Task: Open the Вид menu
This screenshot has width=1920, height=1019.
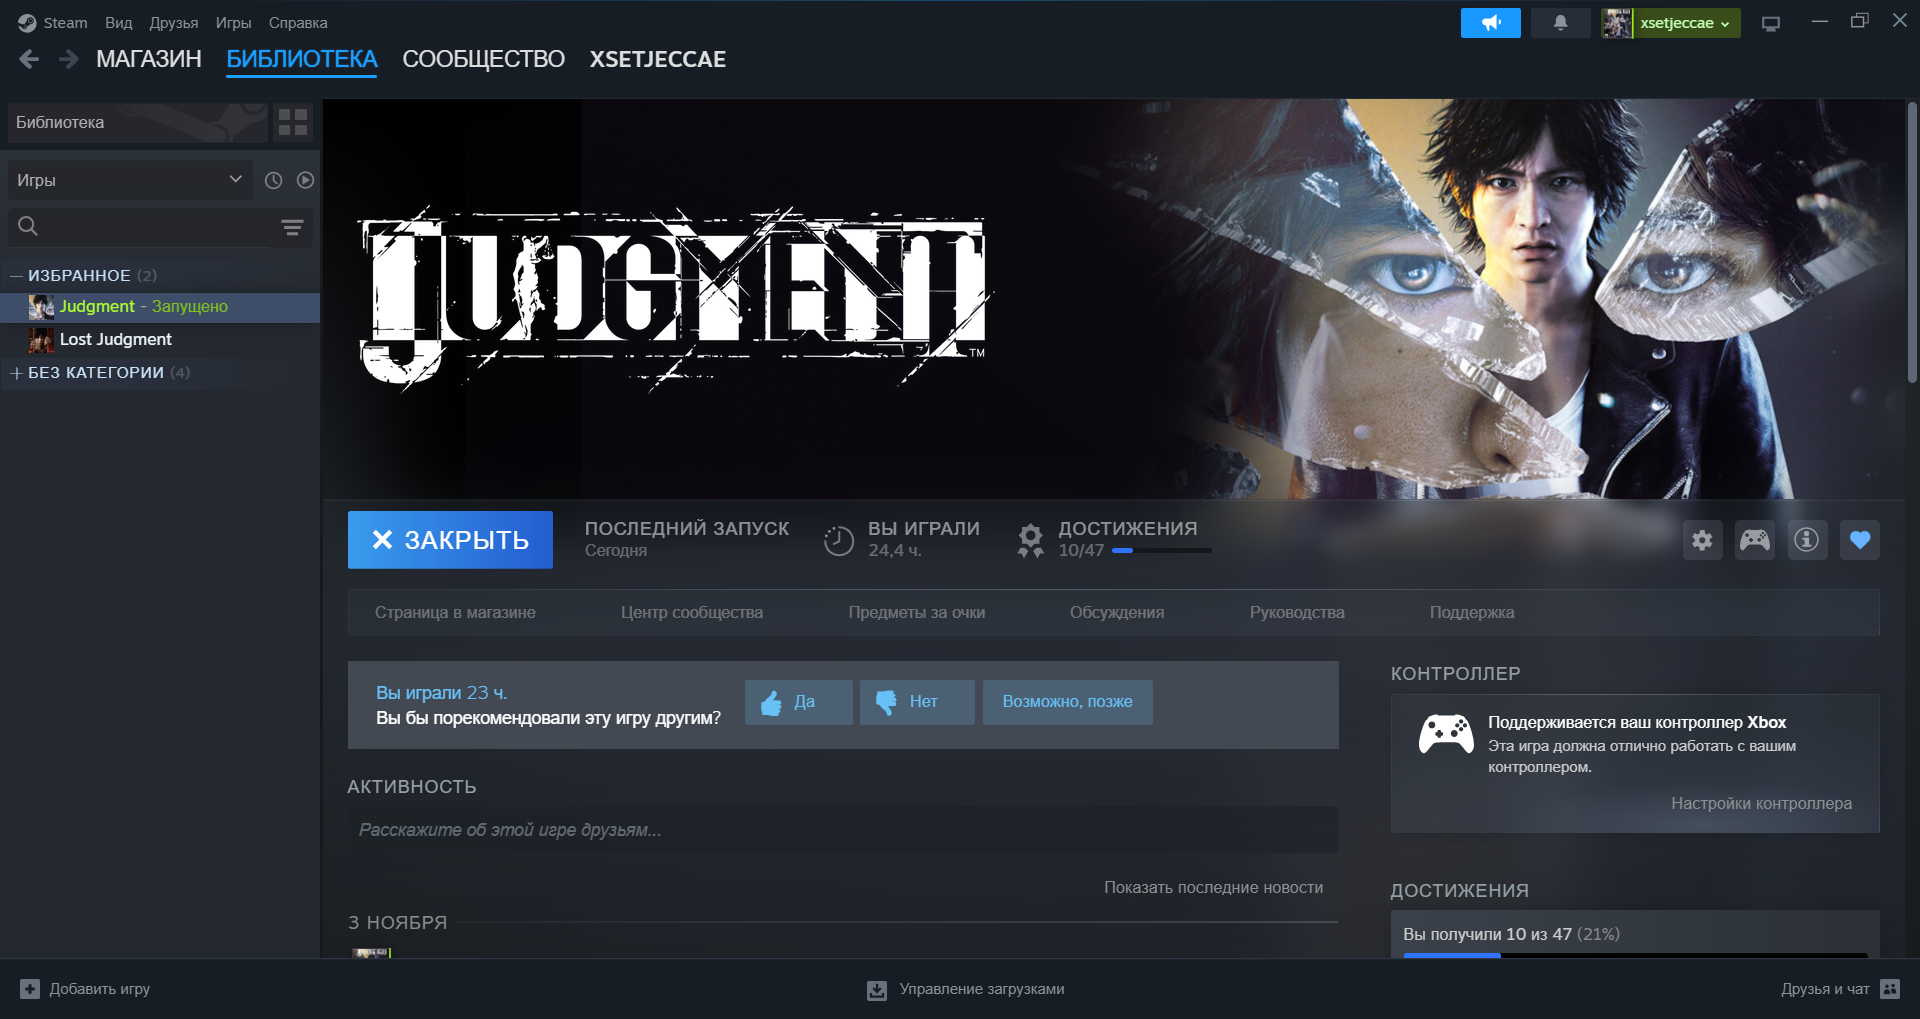Action: [119, 23]
